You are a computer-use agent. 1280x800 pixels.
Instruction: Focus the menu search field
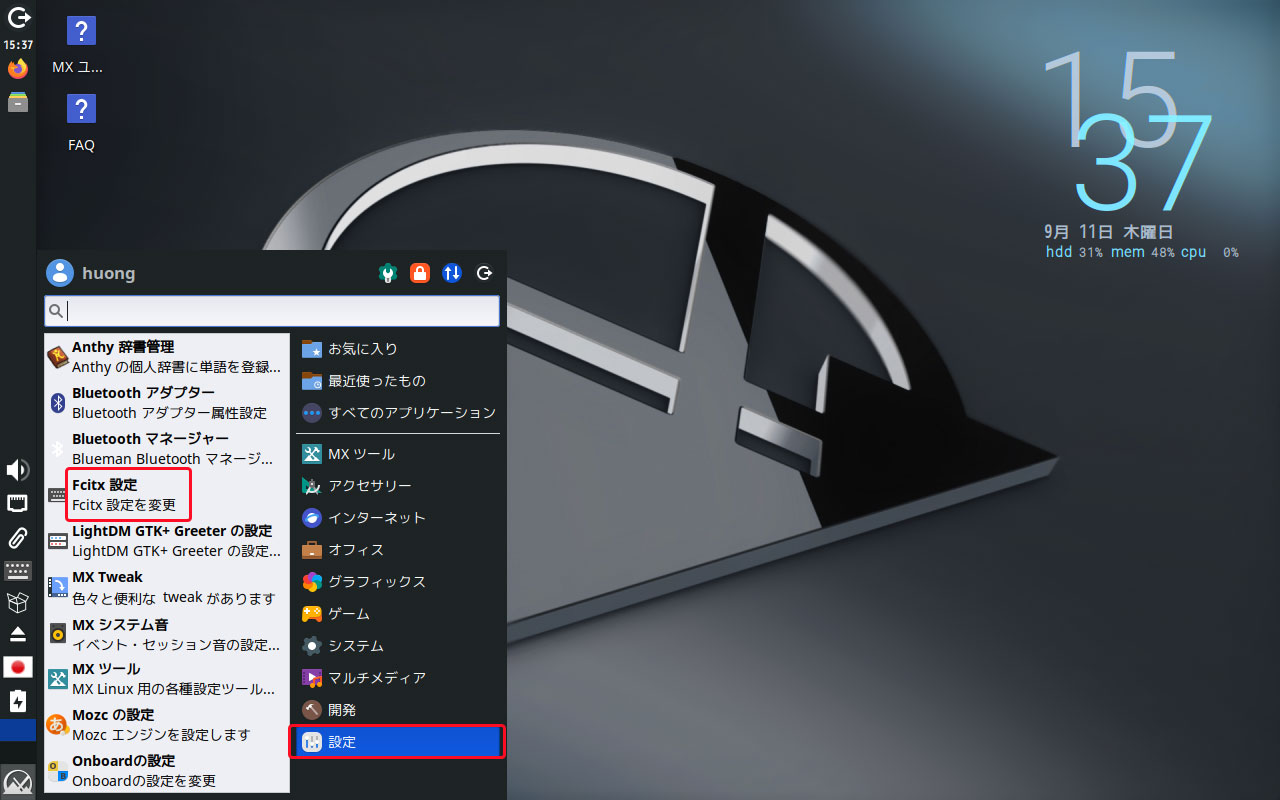coord(272,311)
